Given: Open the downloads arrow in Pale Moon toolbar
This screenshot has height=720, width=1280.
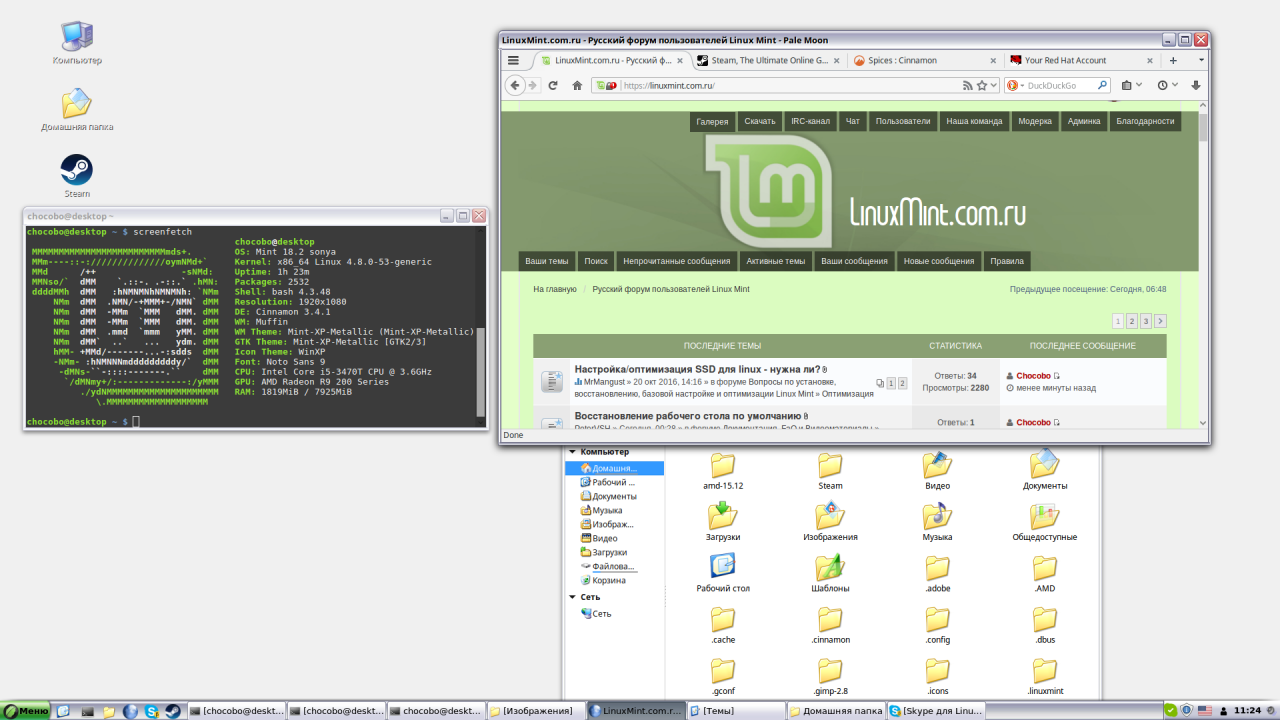Looking at the screenshot, I should tap(1196, 86).
